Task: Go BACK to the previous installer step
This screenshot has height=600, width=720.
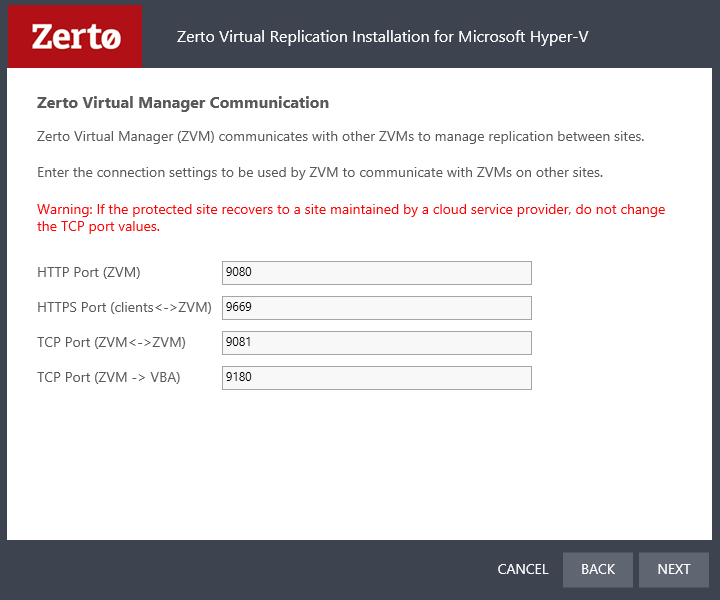Action: pyautogui.click(x=597, y=569)
